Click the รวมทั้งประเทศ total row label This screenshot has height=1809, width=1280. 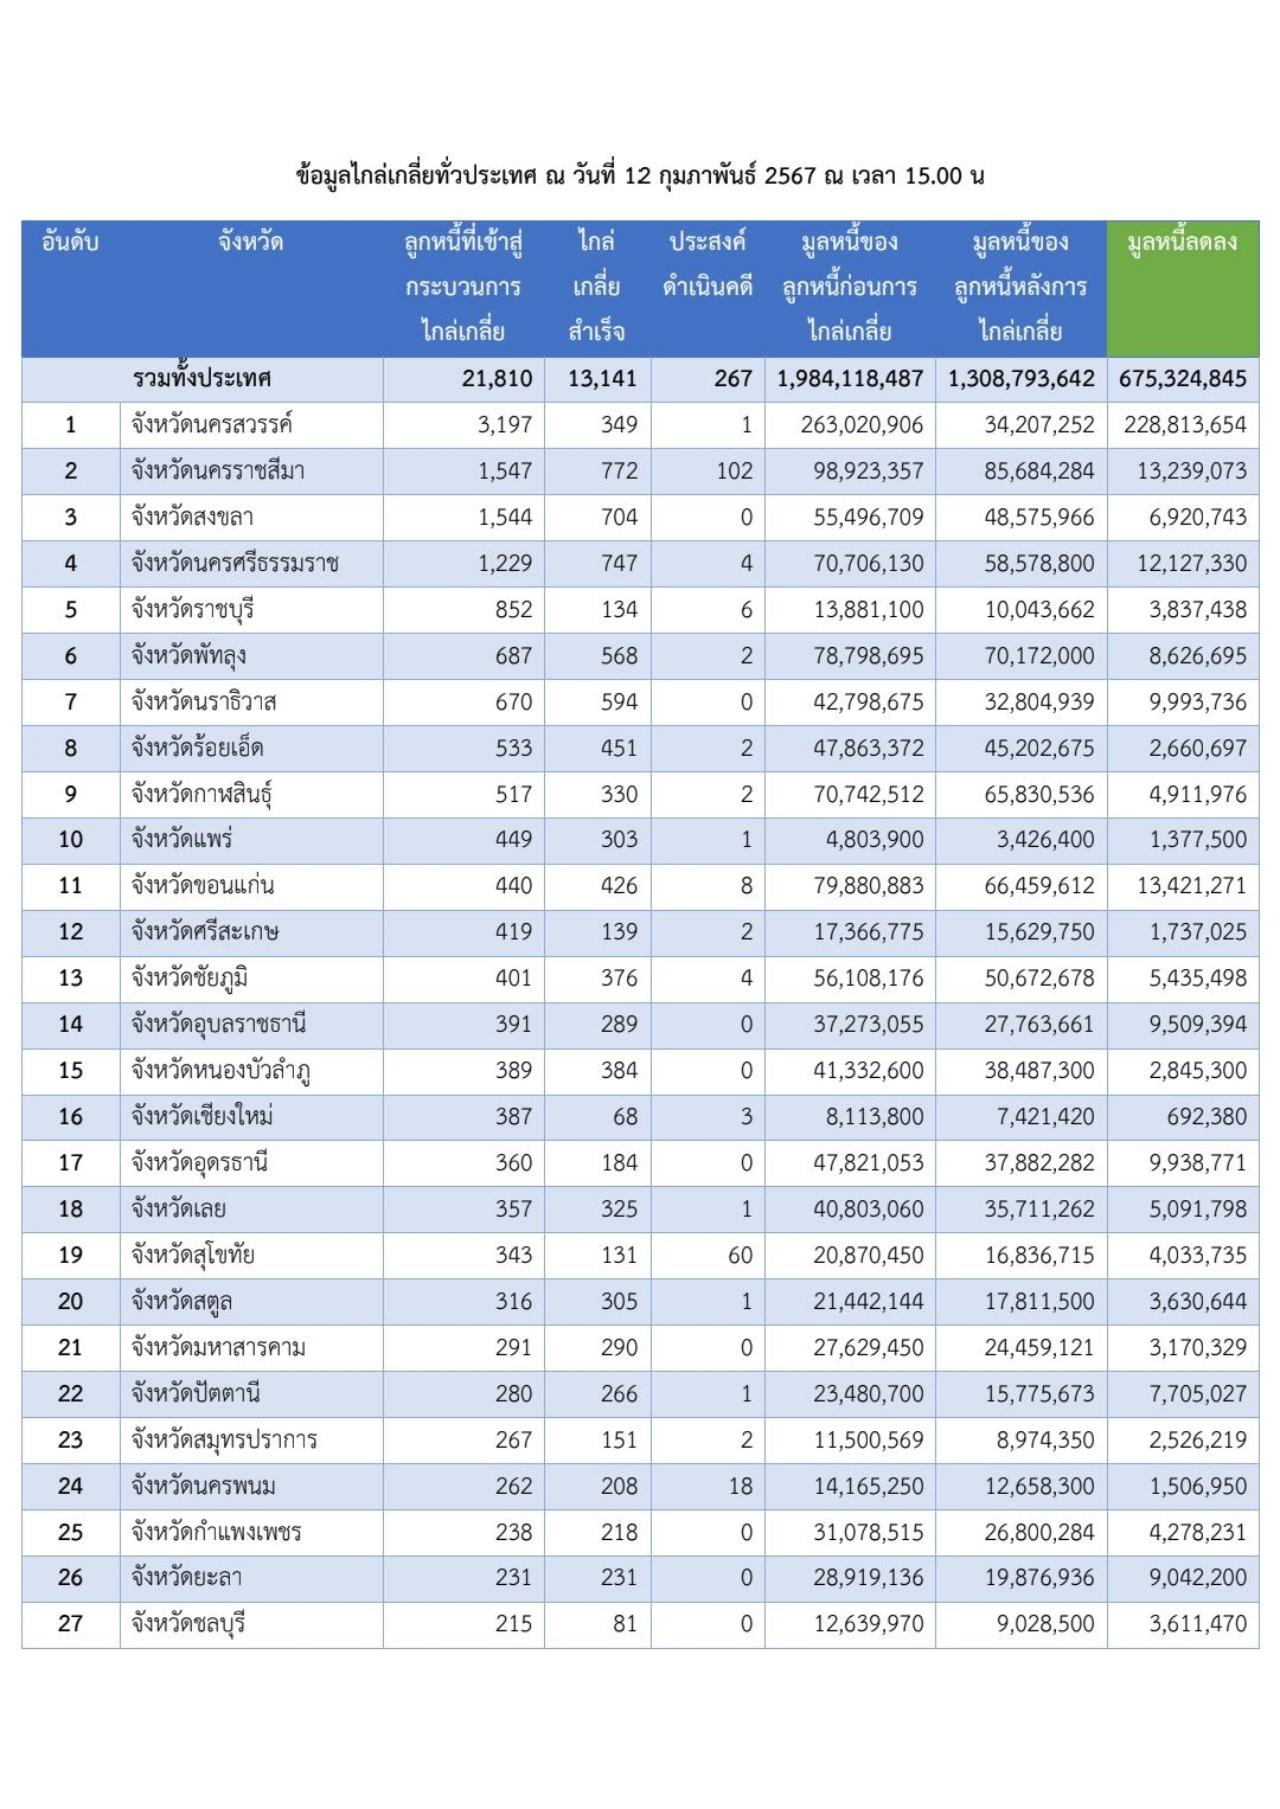201,379
